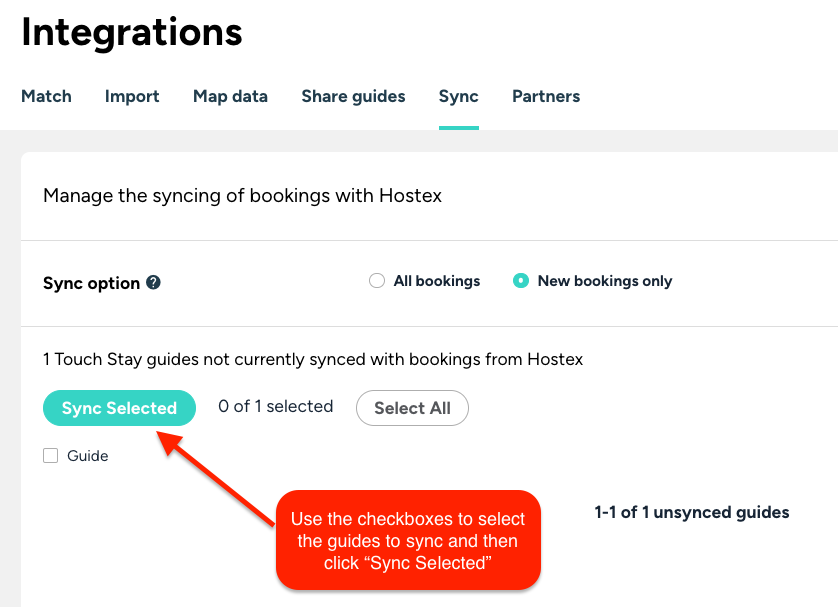The image size is (838, 607).
Task: Click the Sync option help question-mark icon
Action: [153, 282]
